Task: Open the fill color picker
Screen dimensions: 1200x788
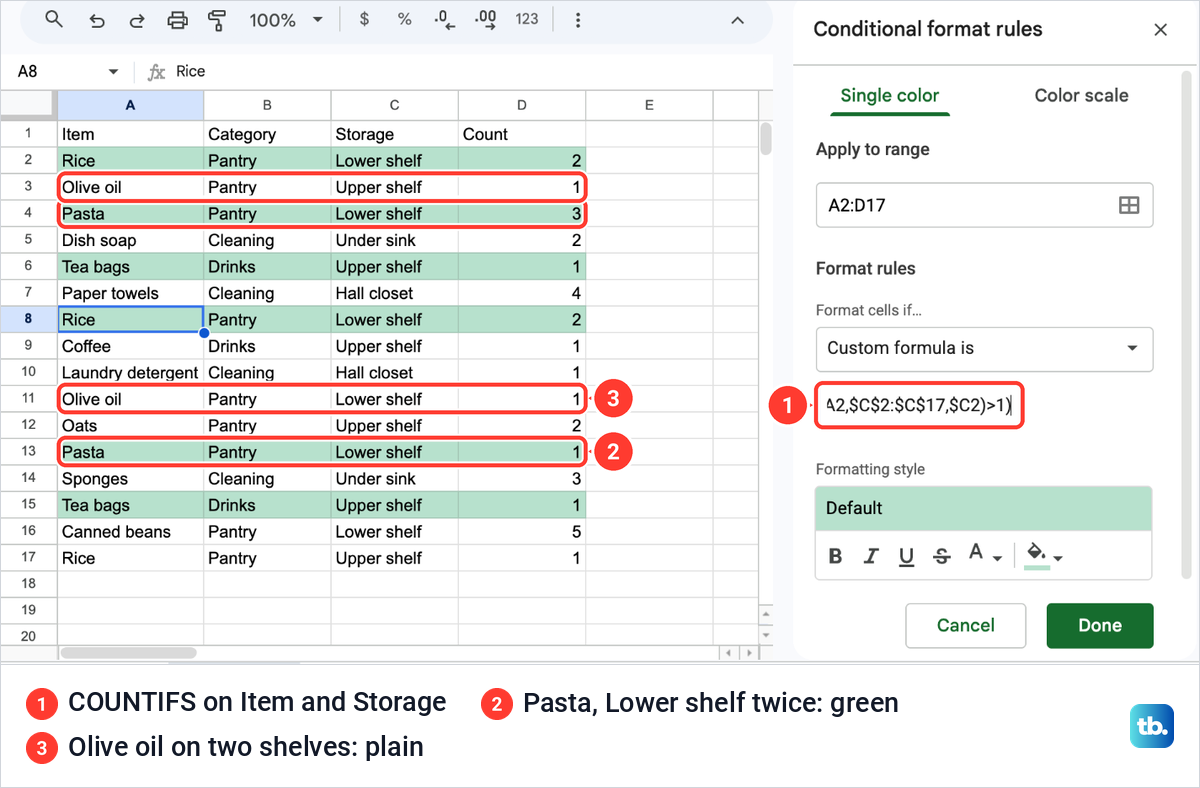Action: 1044,556
